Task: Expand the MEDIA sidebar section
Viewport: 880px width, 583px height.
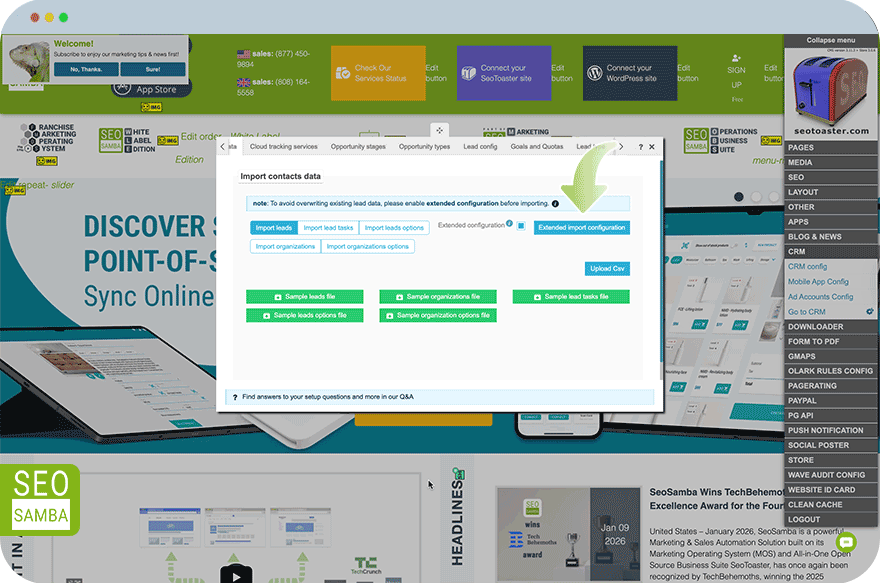Action: point(831,162)
